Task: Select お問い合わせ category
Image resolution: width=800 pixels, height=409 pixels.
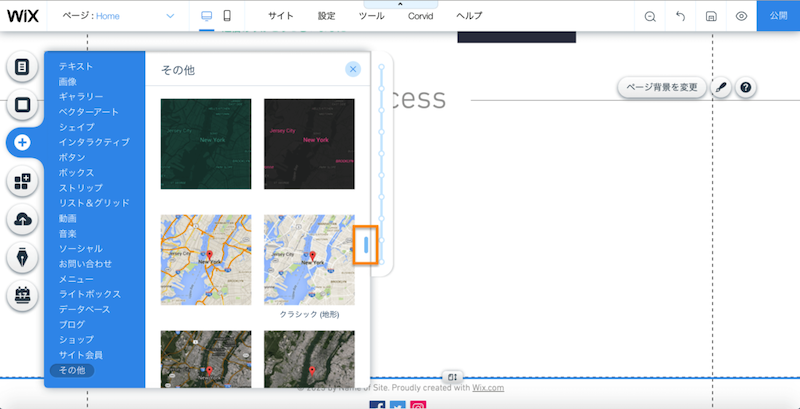Action: [85, 264]
